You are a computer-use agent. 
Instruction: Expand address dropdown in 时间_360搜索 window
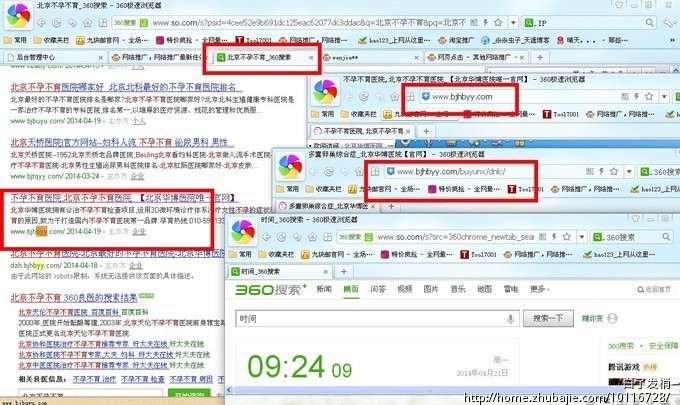[582, 237]
